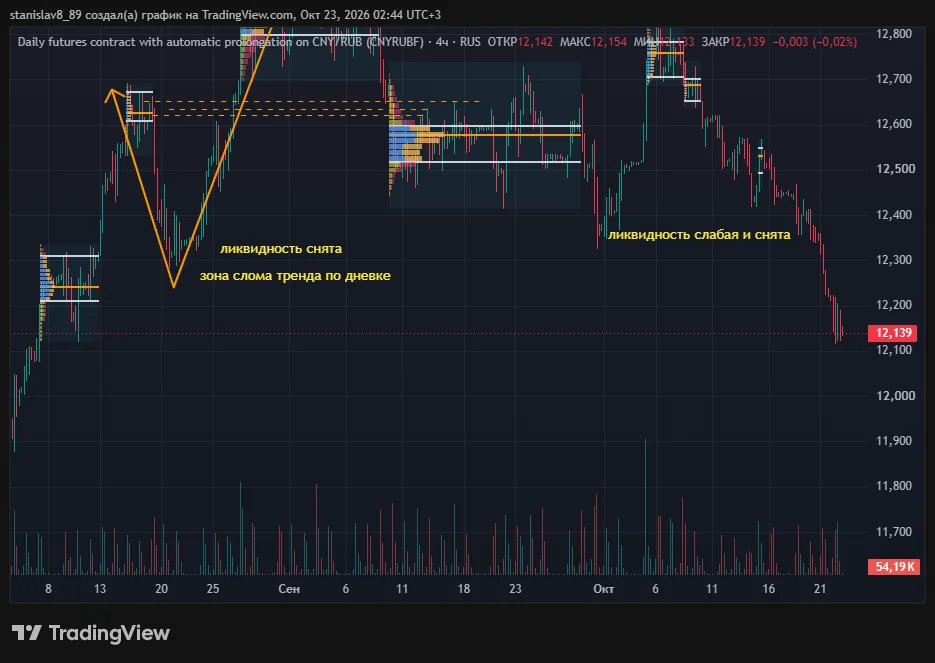Screen dimensions: 935x663
Task: Click the "Окт" month label on time axis
Action: click(603, 589)
